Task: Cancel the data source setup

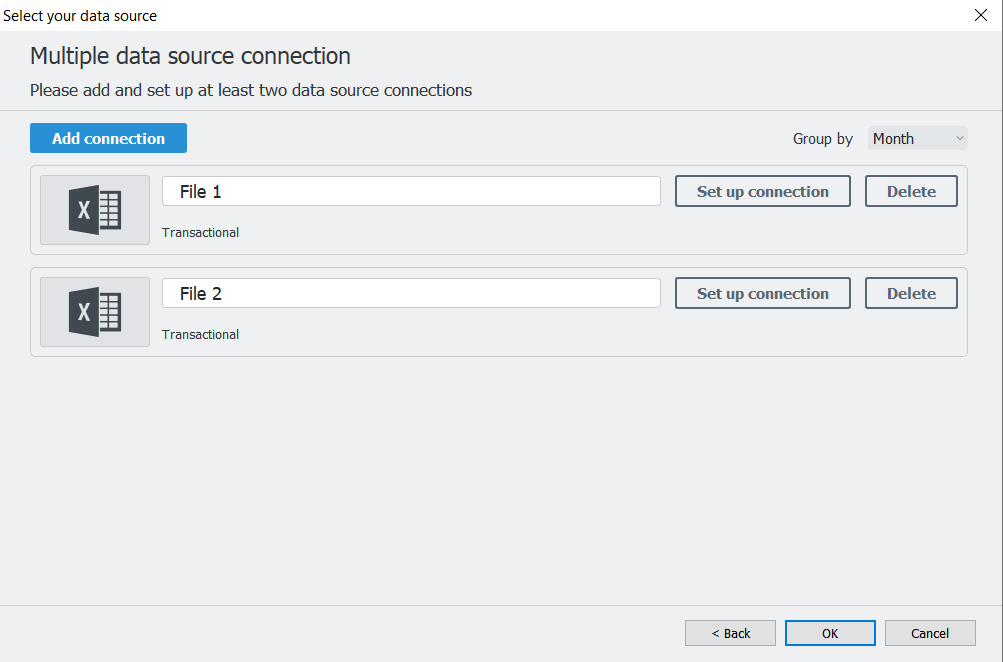Action: tap(930, 633)
